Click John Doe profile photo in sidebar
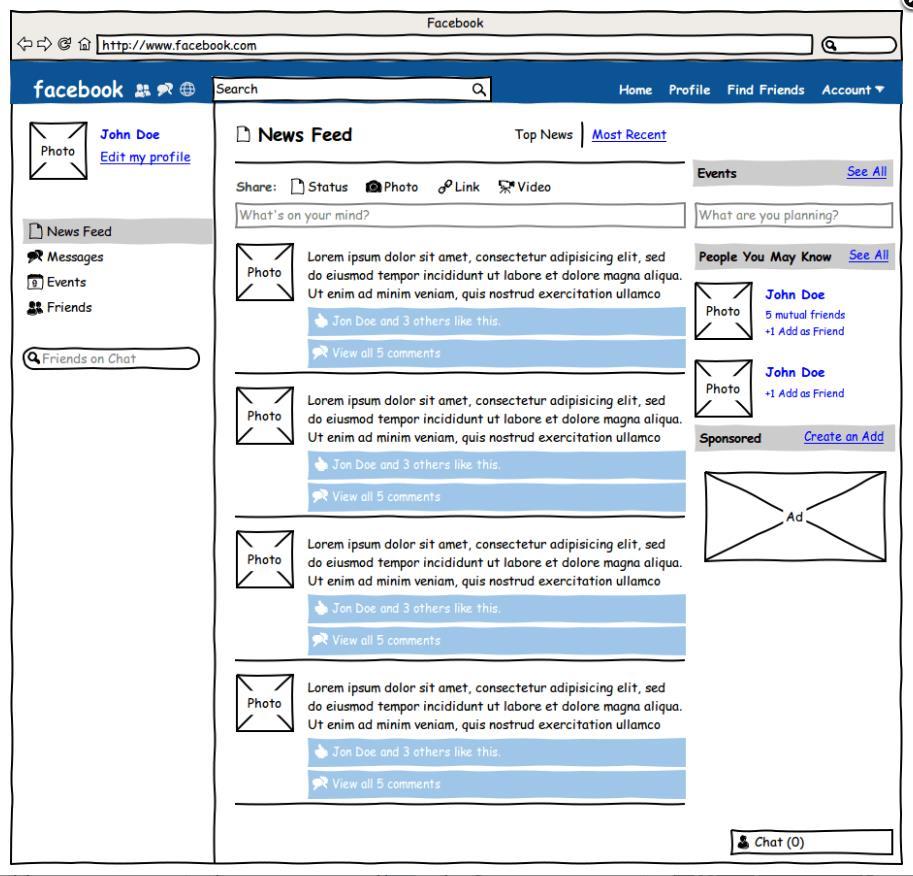 pos(58,150)
